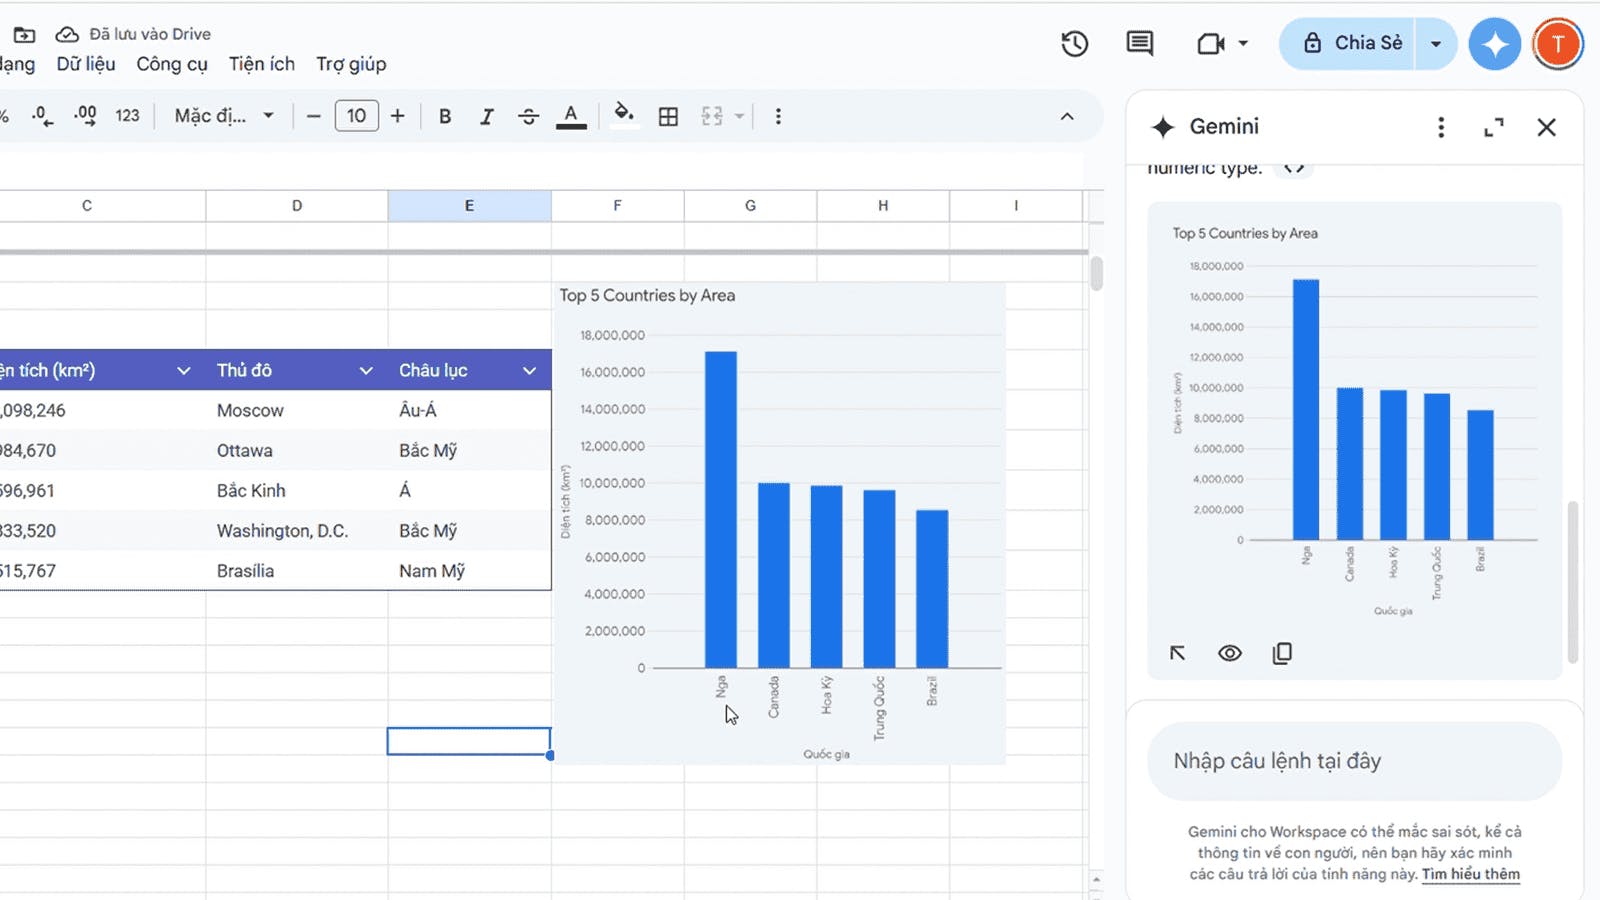The image size is (1600, 900).
Task: Open merge cells type dropdown arrow
Action: coord(739,116)
